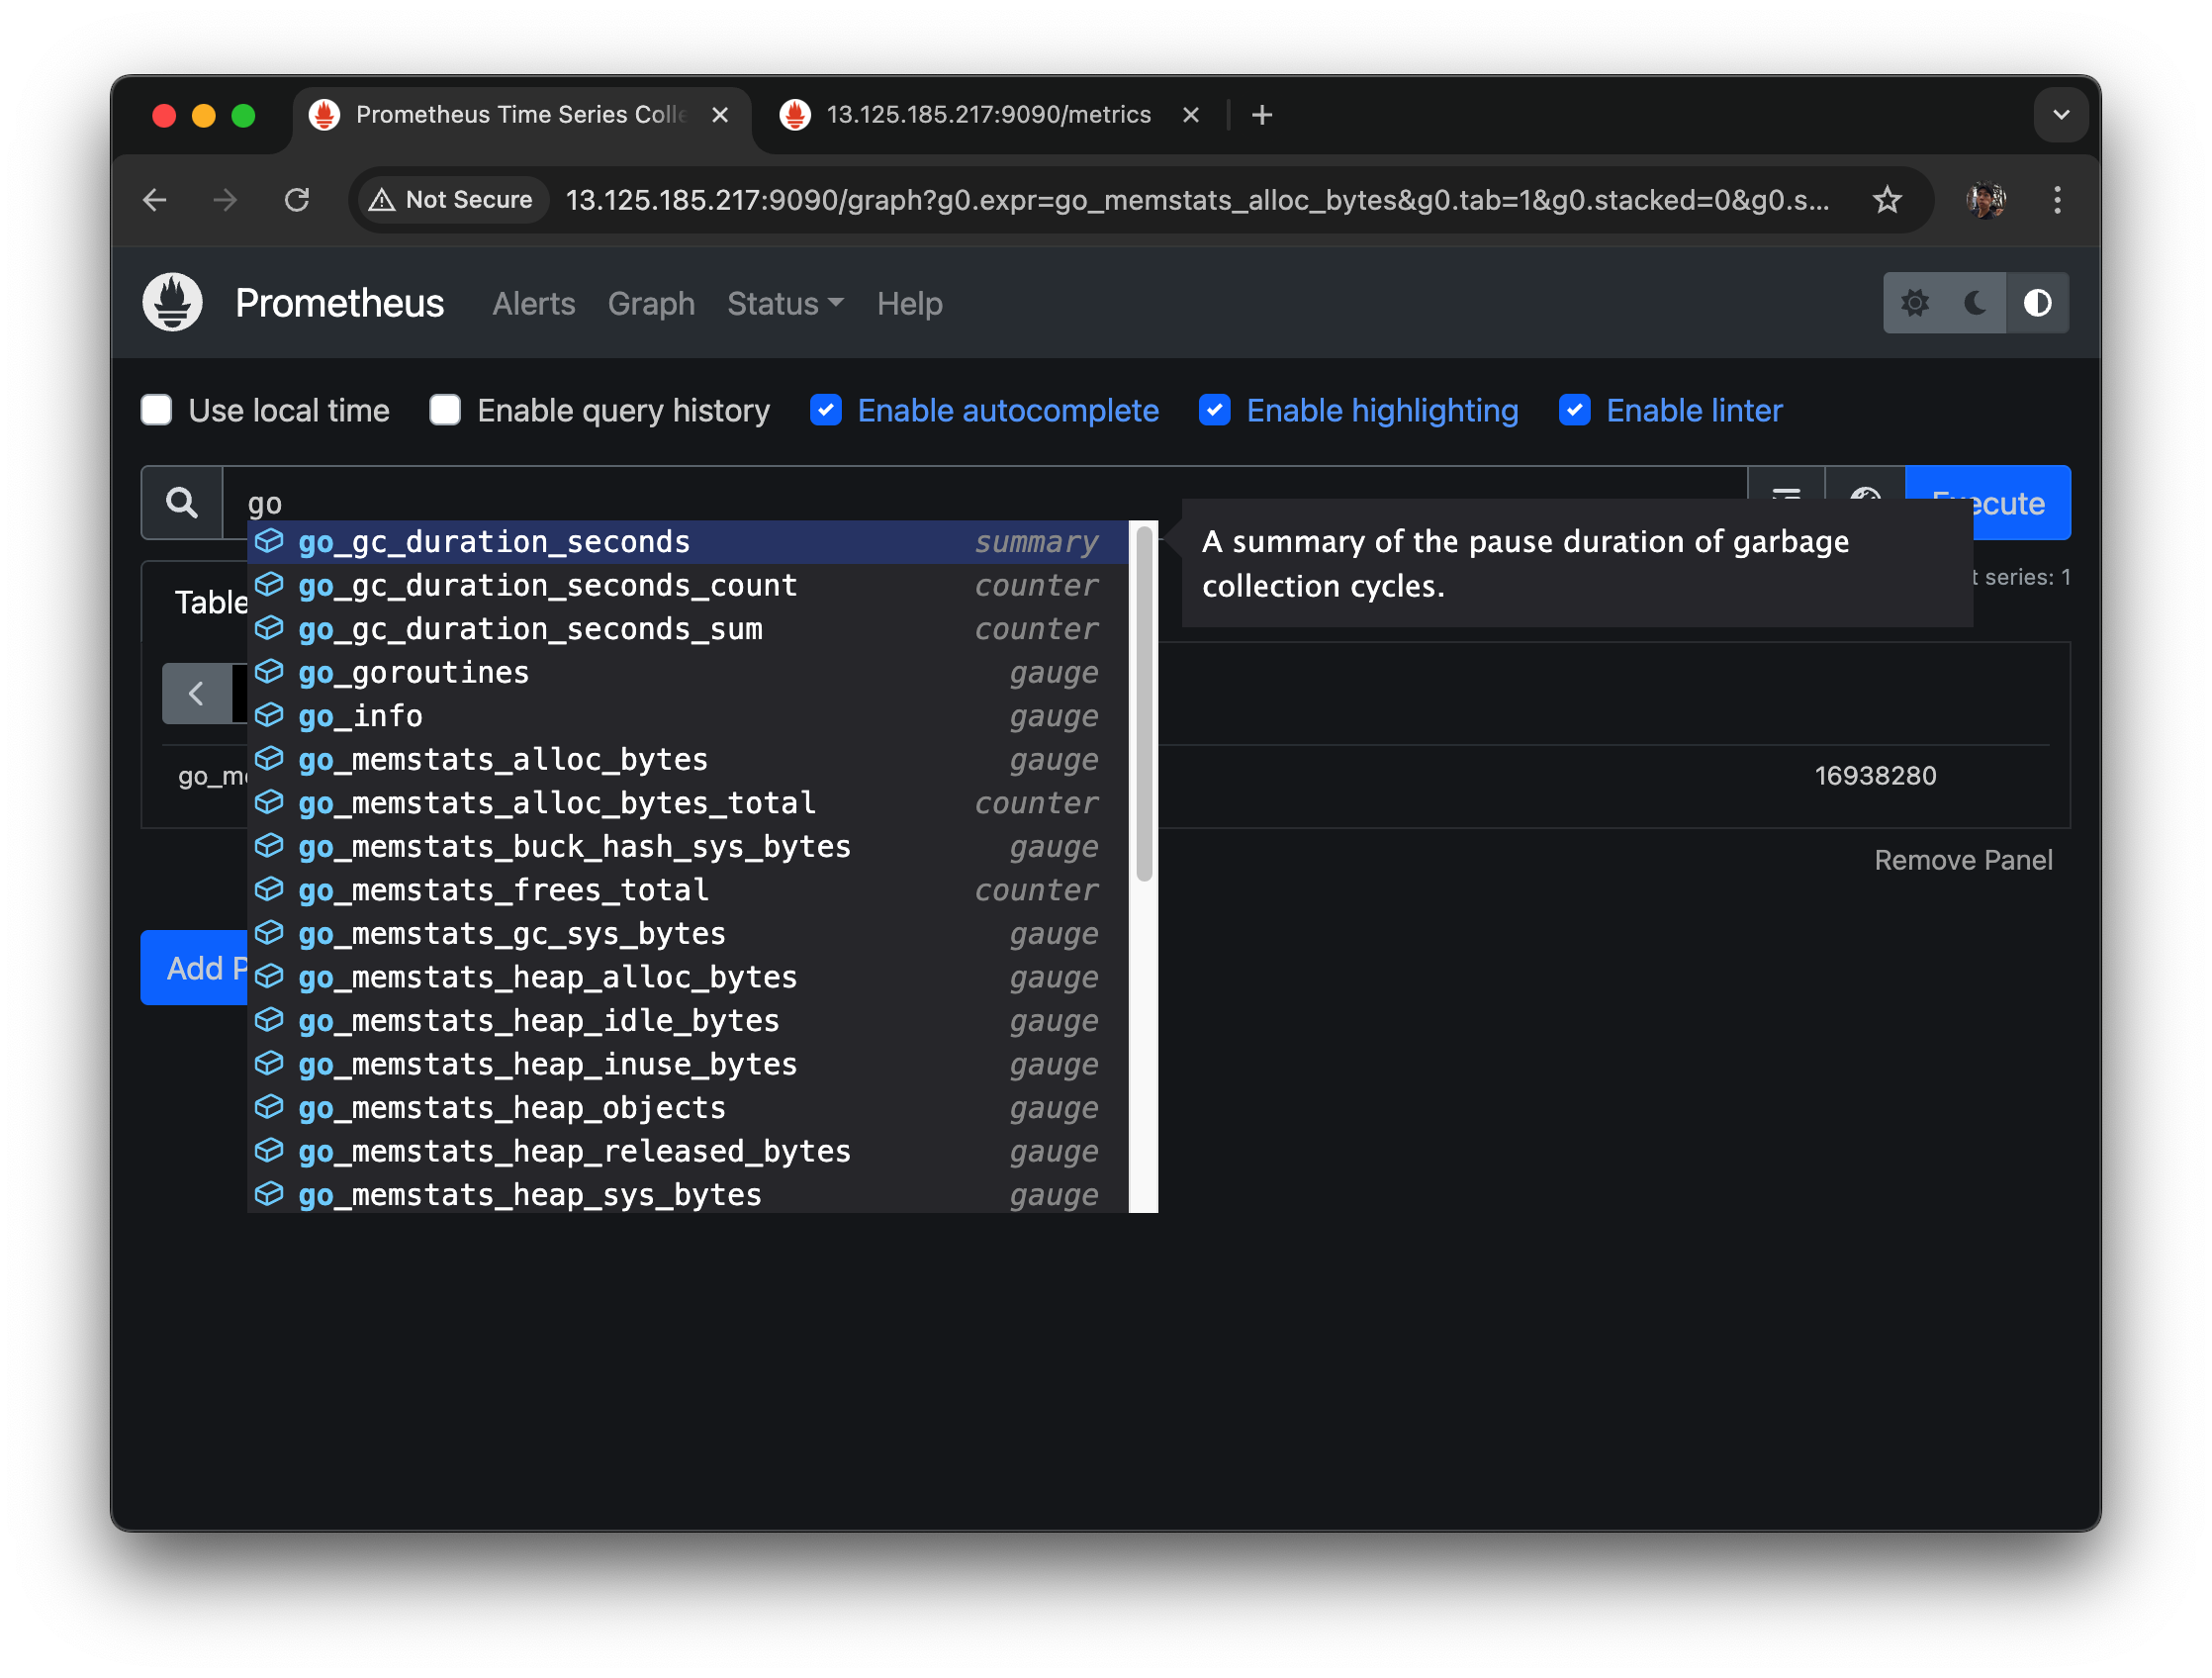Select the browser-preferred contrast theme icon
The height and width of the screenshot is (1678, 2212).
coord(2037,302)
